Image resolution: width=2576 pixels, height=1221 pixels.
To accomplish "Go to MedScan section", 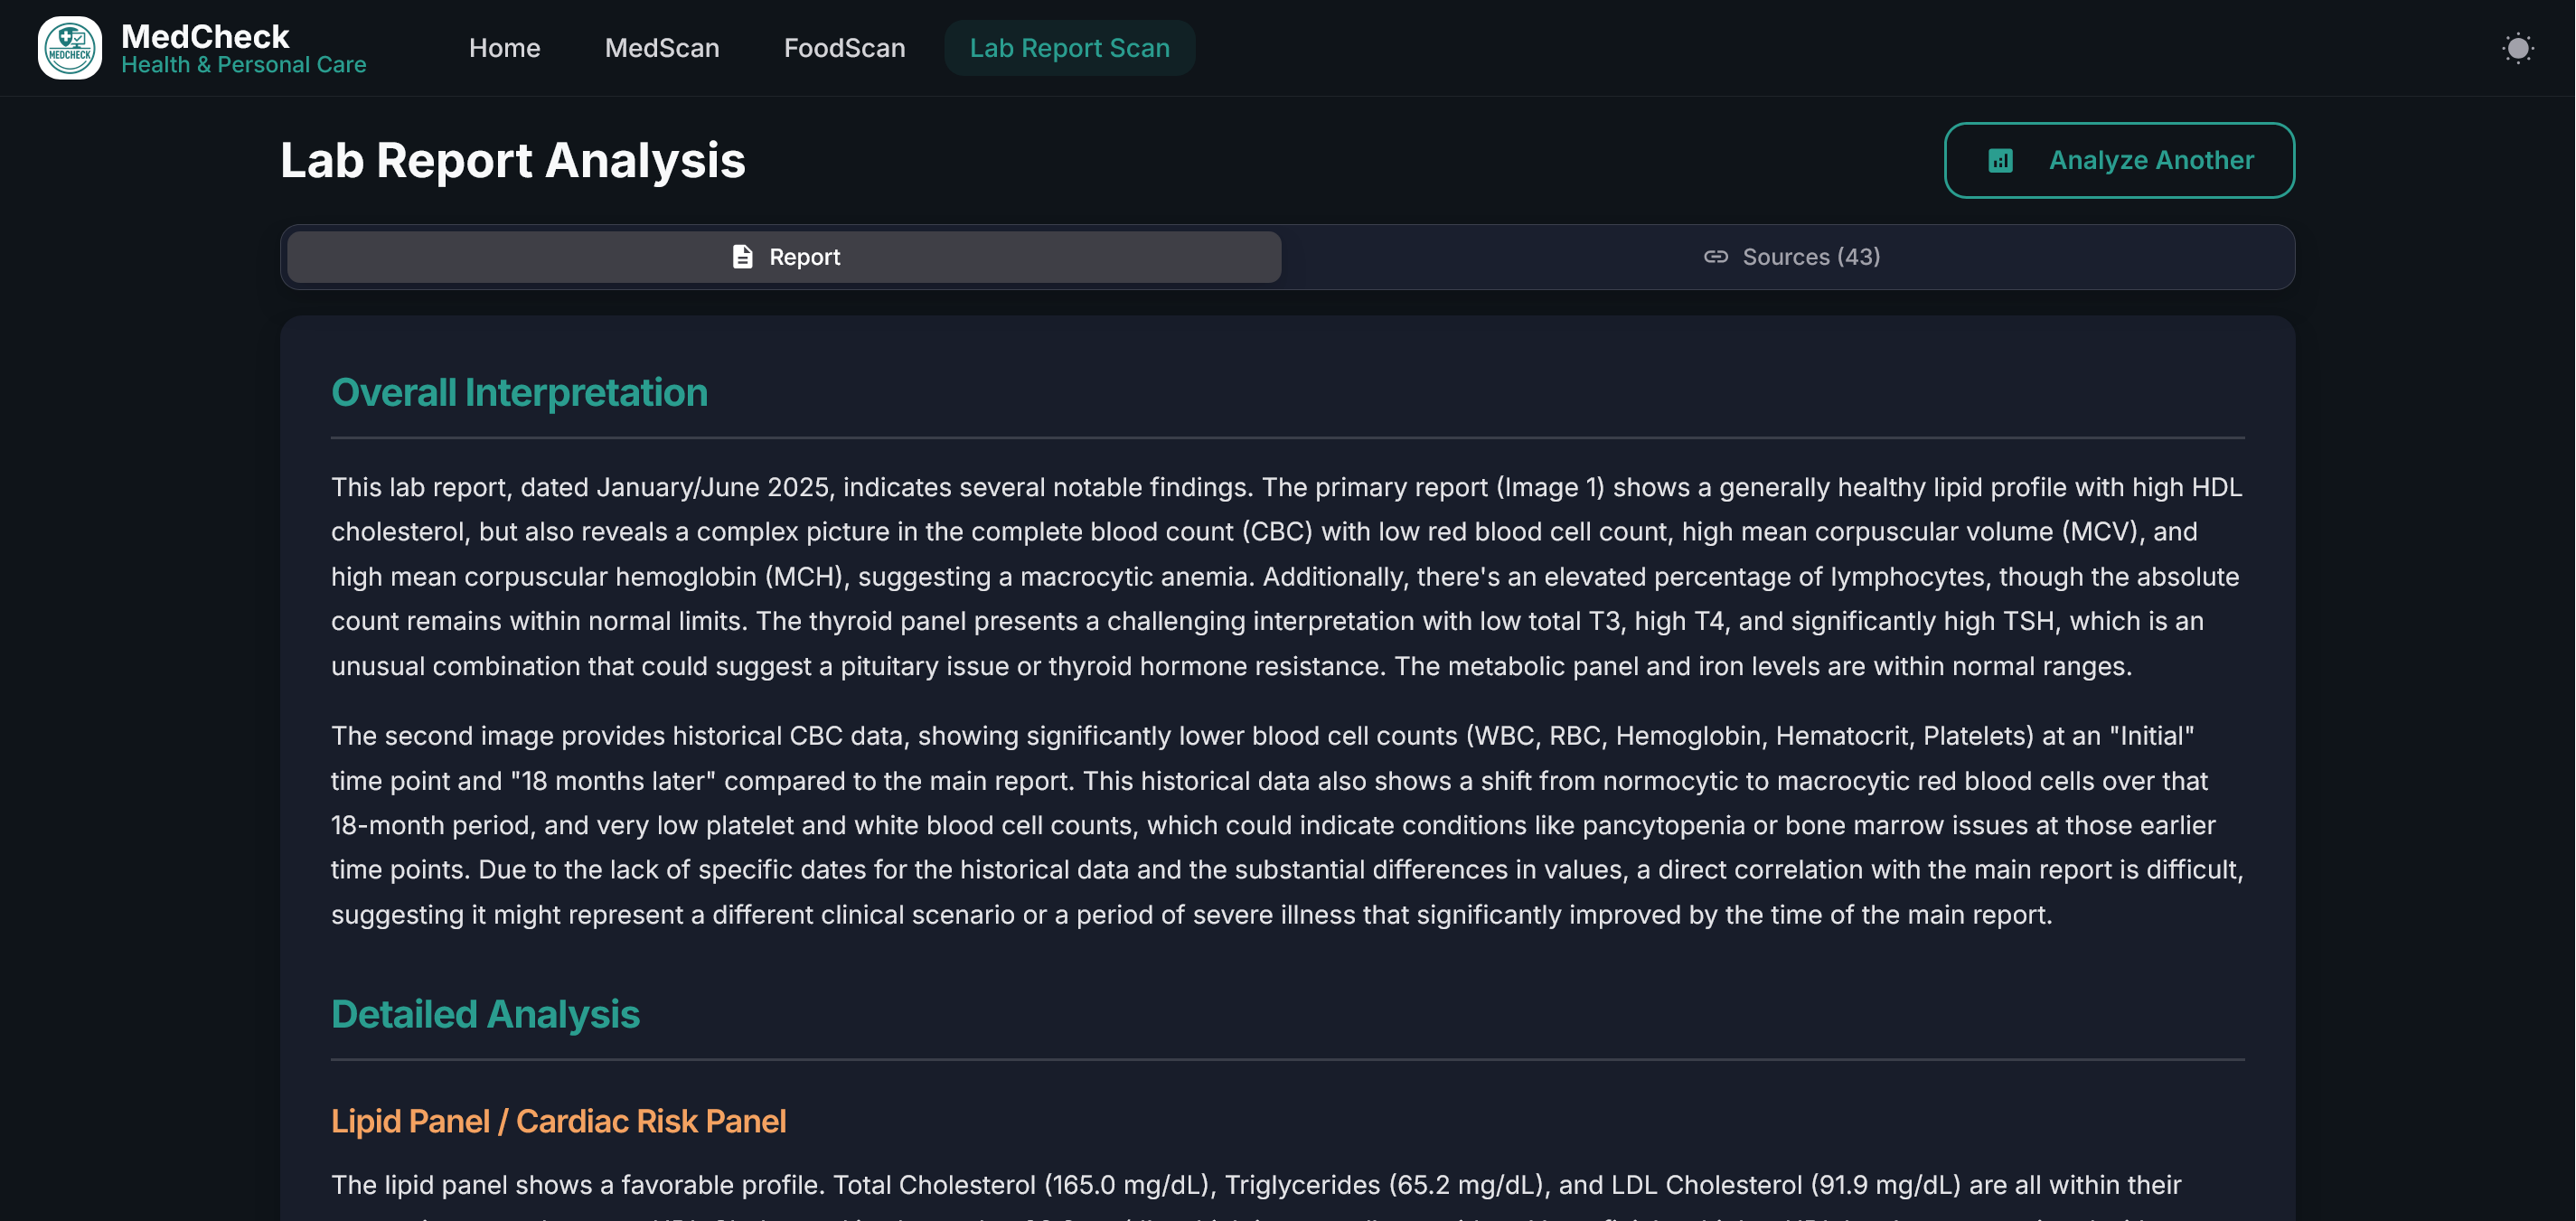I will pyautogui.click(x=662, y=48).
